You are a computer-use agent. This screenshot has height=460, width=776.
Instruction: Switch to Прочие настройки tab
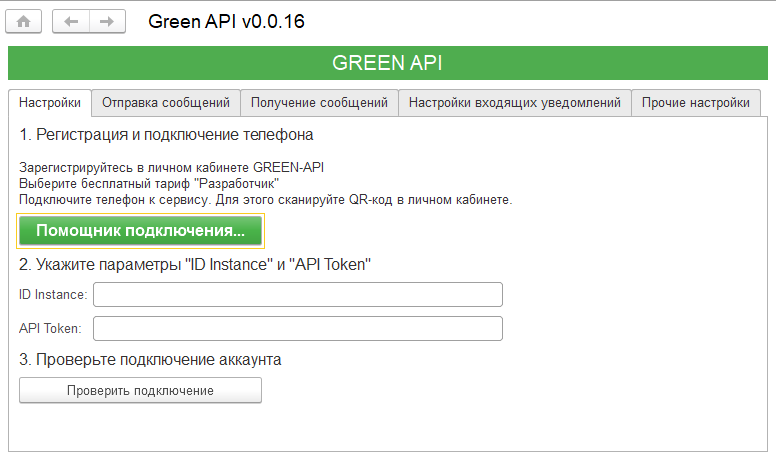click(696, 102)
